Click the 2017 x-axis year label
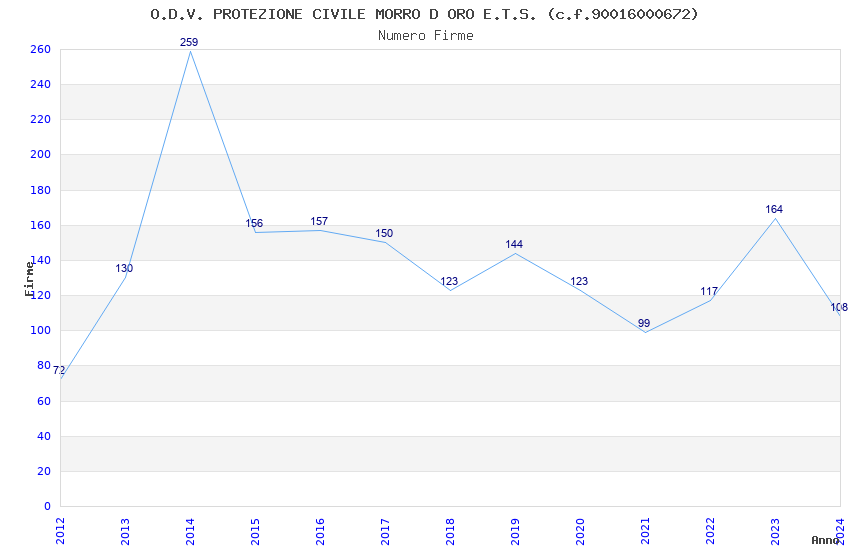The width and height of the screenshot is (850, 550). [x=385, y=531]
